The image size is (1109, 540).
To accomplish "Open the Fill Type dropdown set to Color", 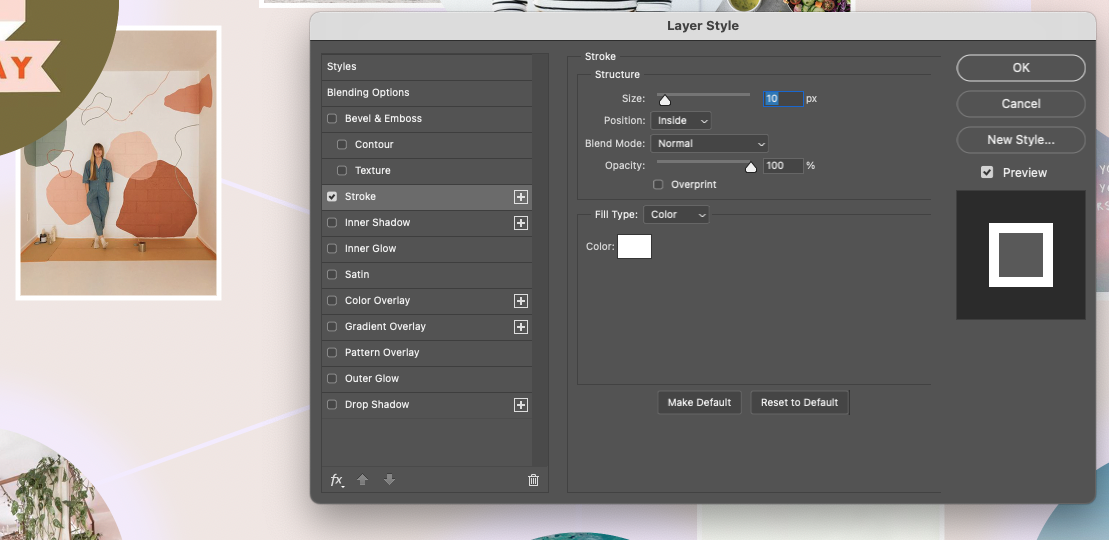I will [677, 214].
